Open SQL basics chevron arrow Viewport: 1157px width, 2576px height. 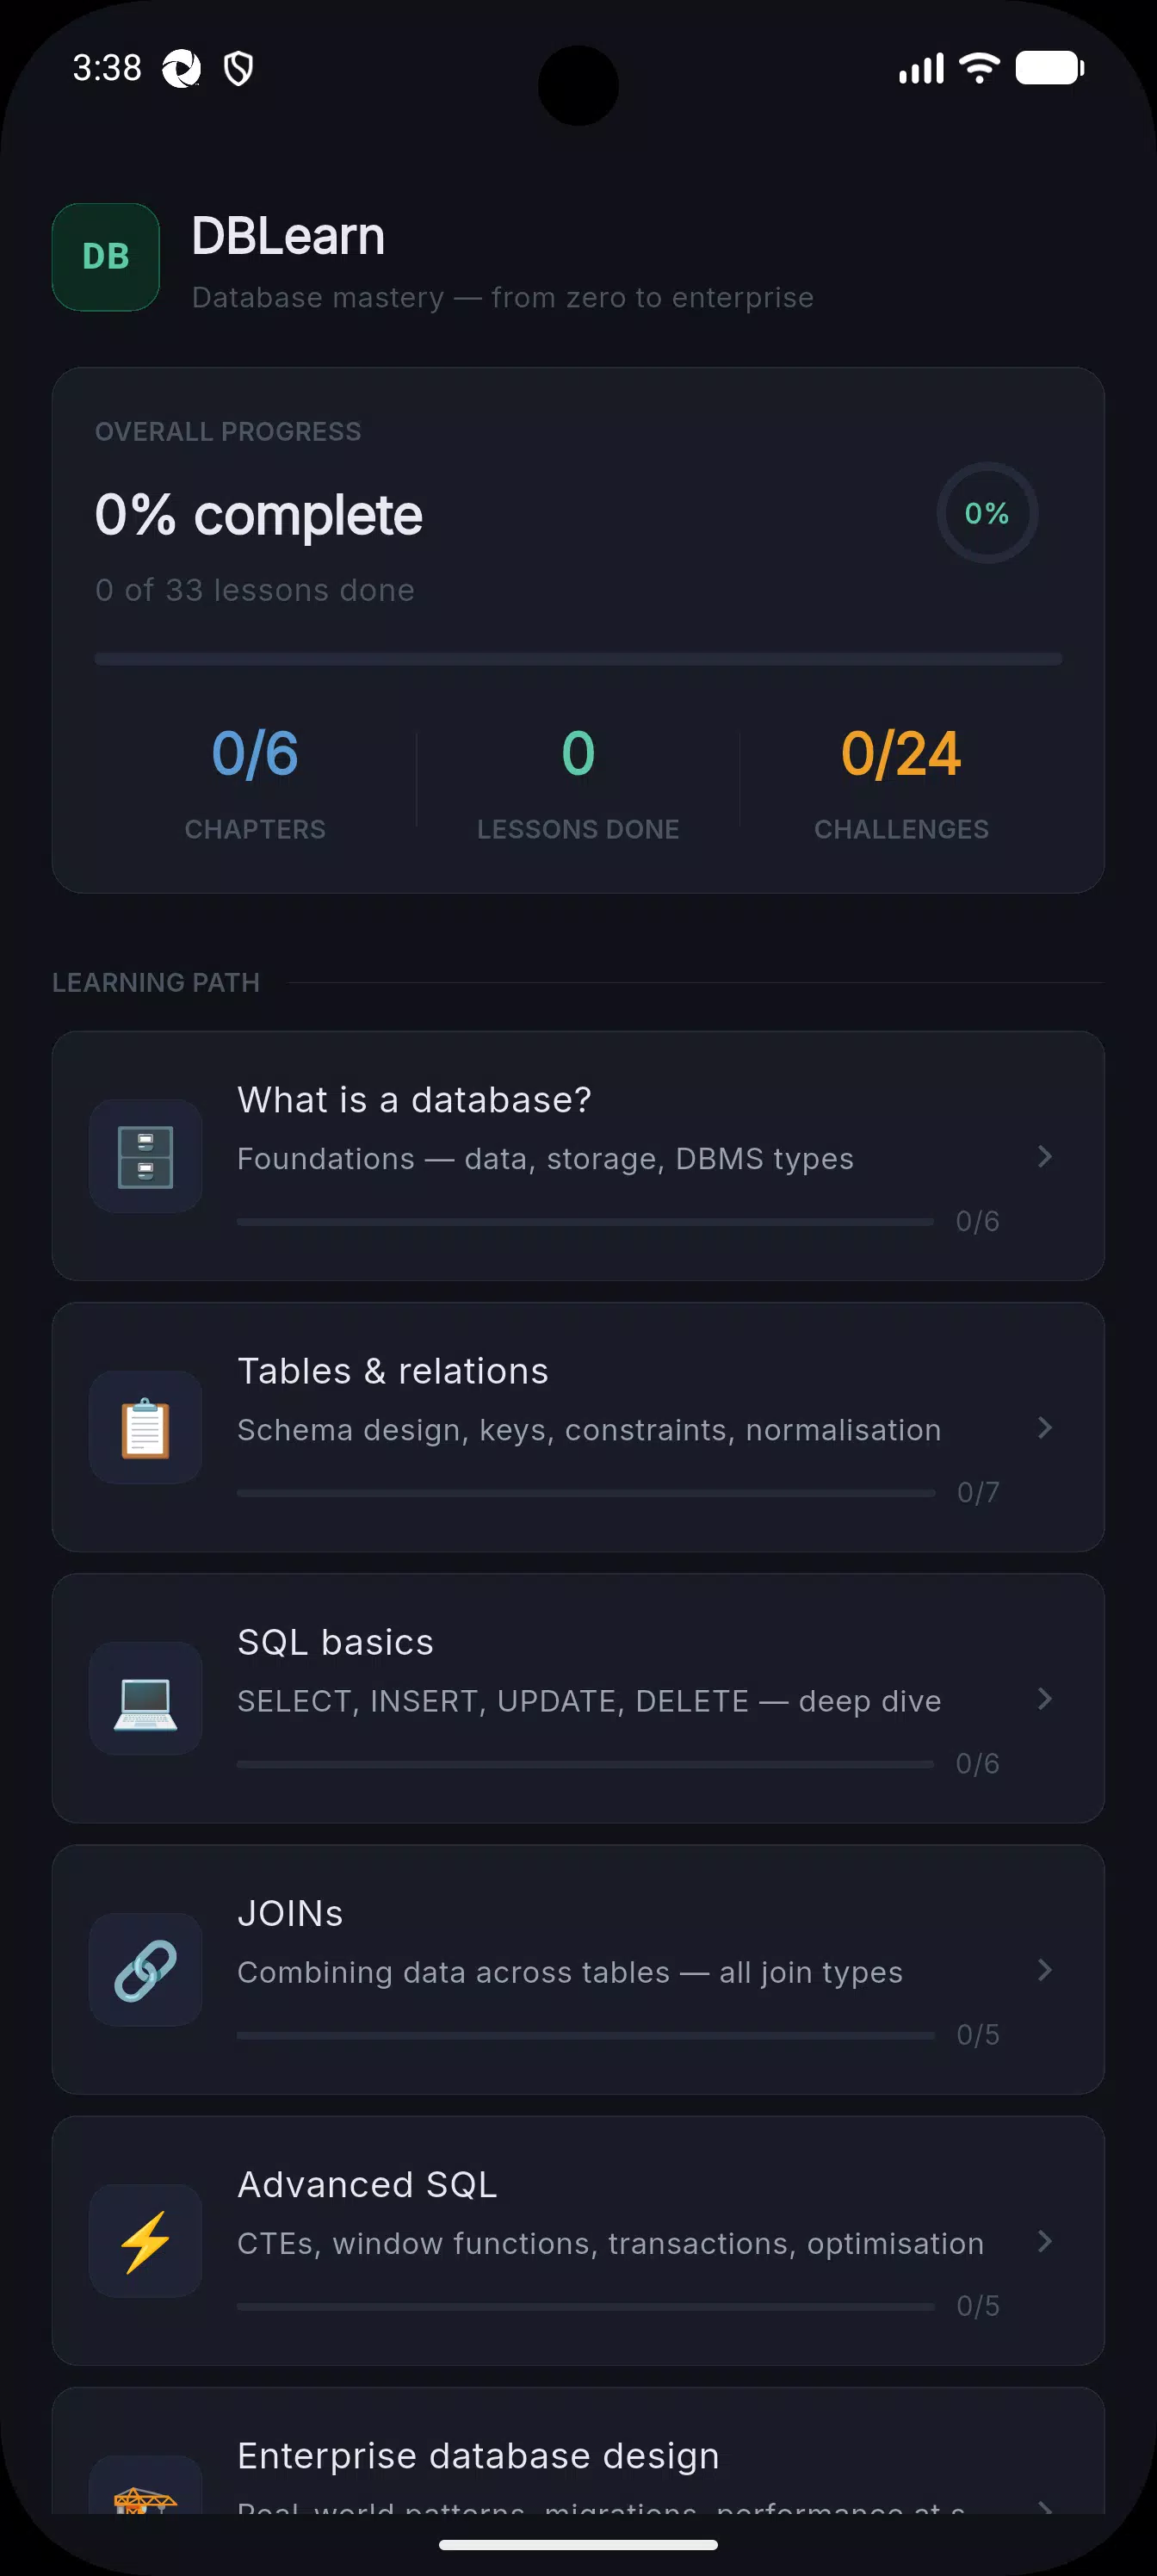1045,1698
